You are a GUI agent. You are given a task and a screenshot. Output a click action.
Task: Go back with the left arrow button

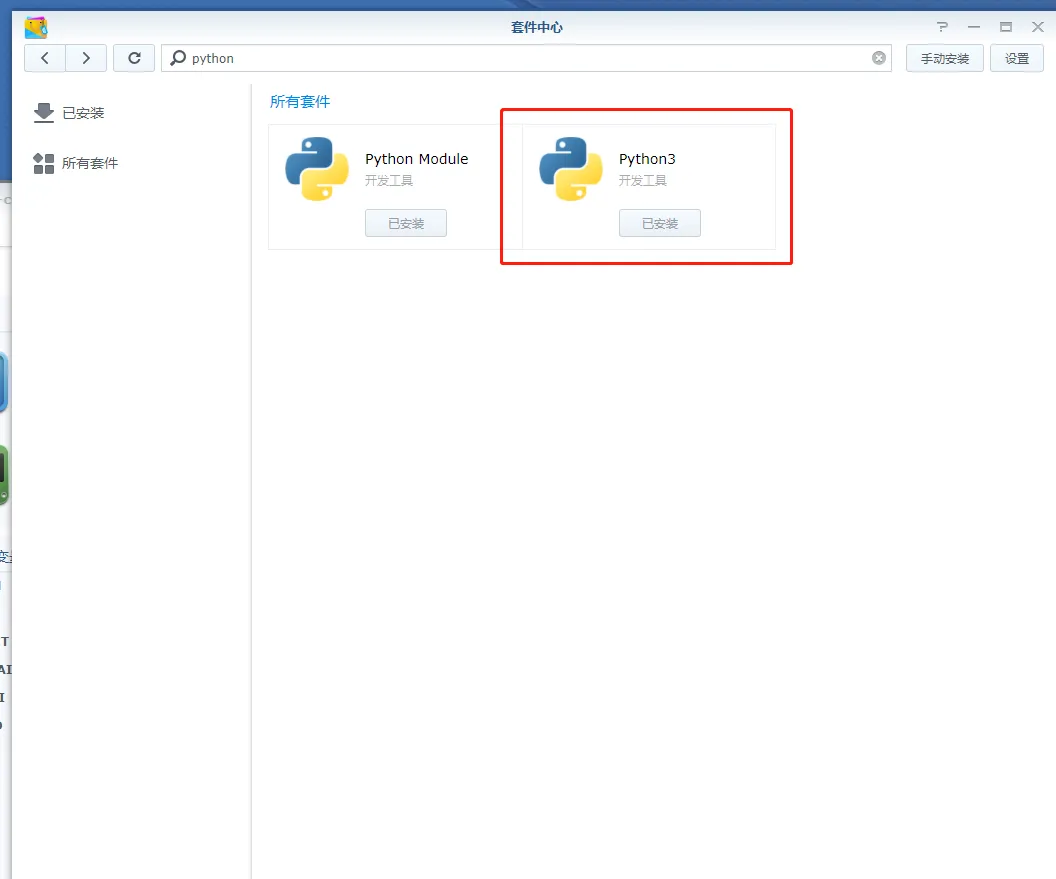(x=45, y=59)
